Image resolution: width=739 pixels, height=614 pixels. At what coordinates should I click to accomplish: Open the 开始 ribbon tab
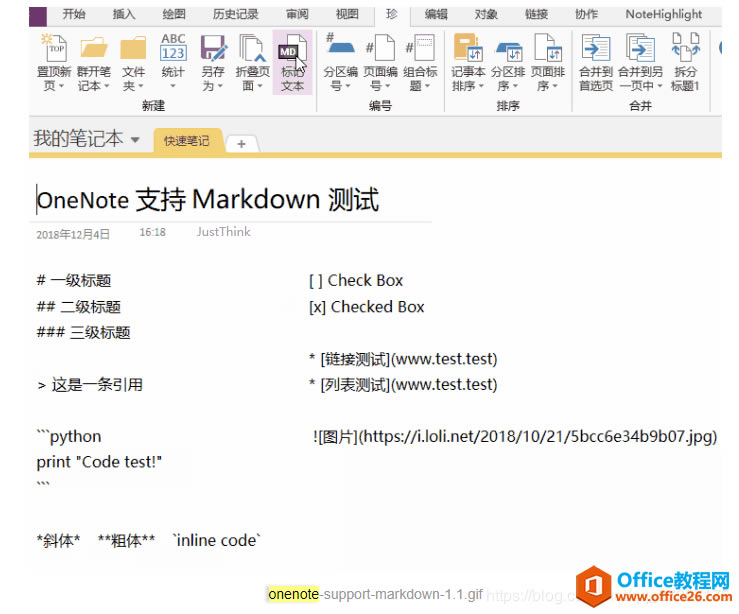tap(74, 14)
